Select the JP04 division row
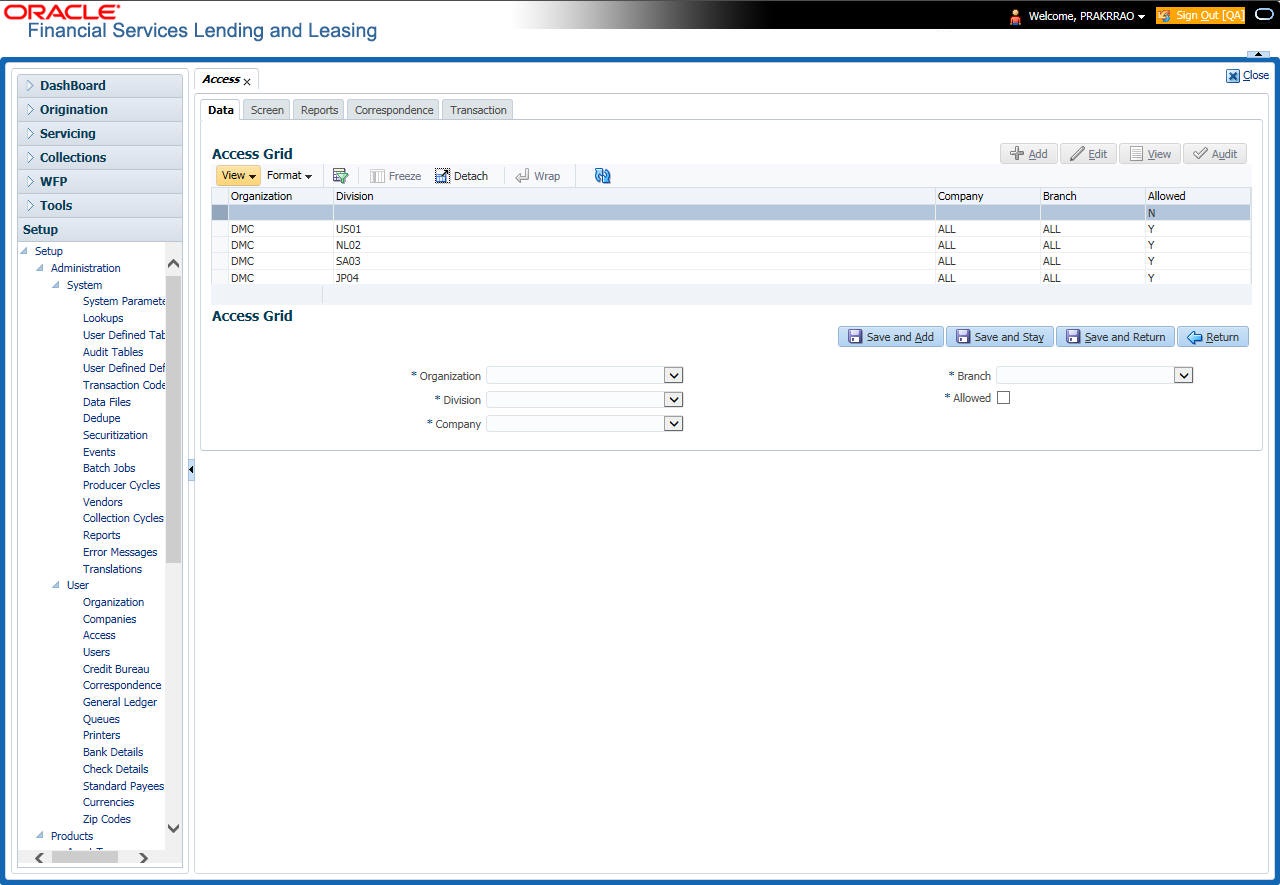 [x=731, y=278]
